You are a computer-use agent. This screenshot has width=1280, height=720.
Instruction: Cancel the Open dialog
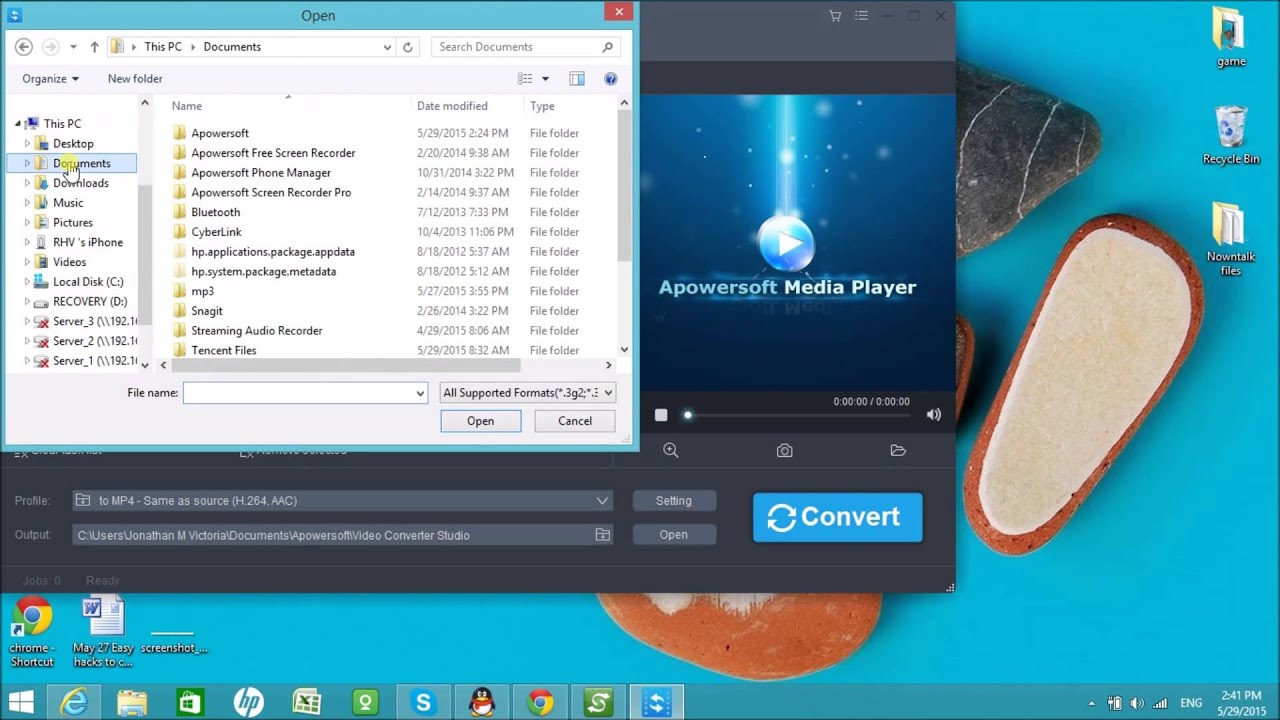pos(575,421)
